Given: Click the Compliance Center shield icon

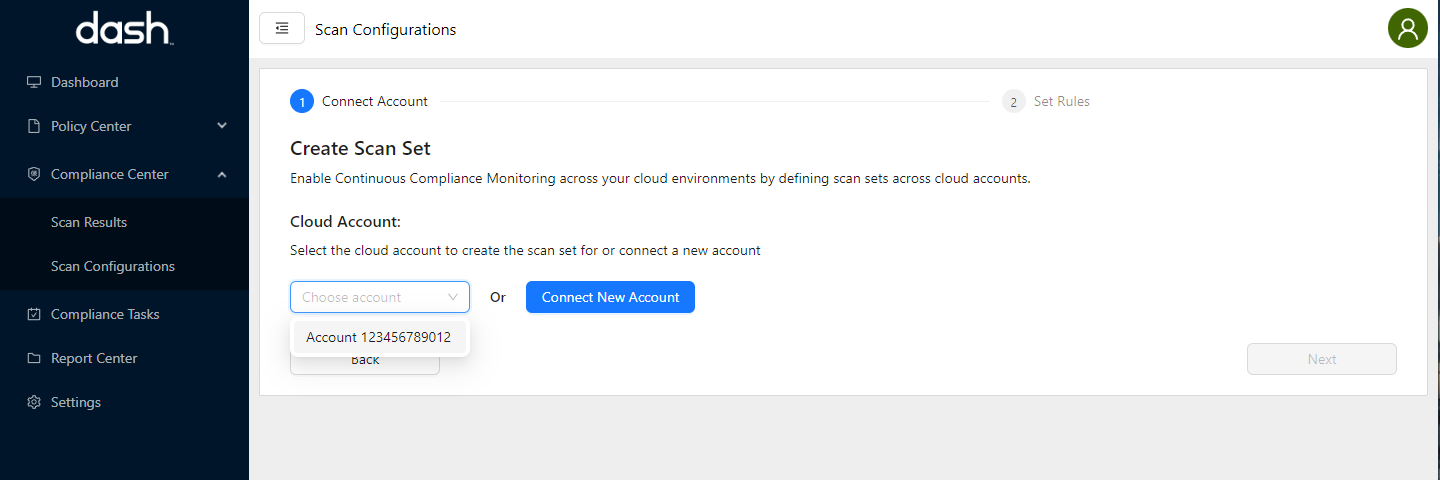Looking at the screenshot, I should point(34,174).
